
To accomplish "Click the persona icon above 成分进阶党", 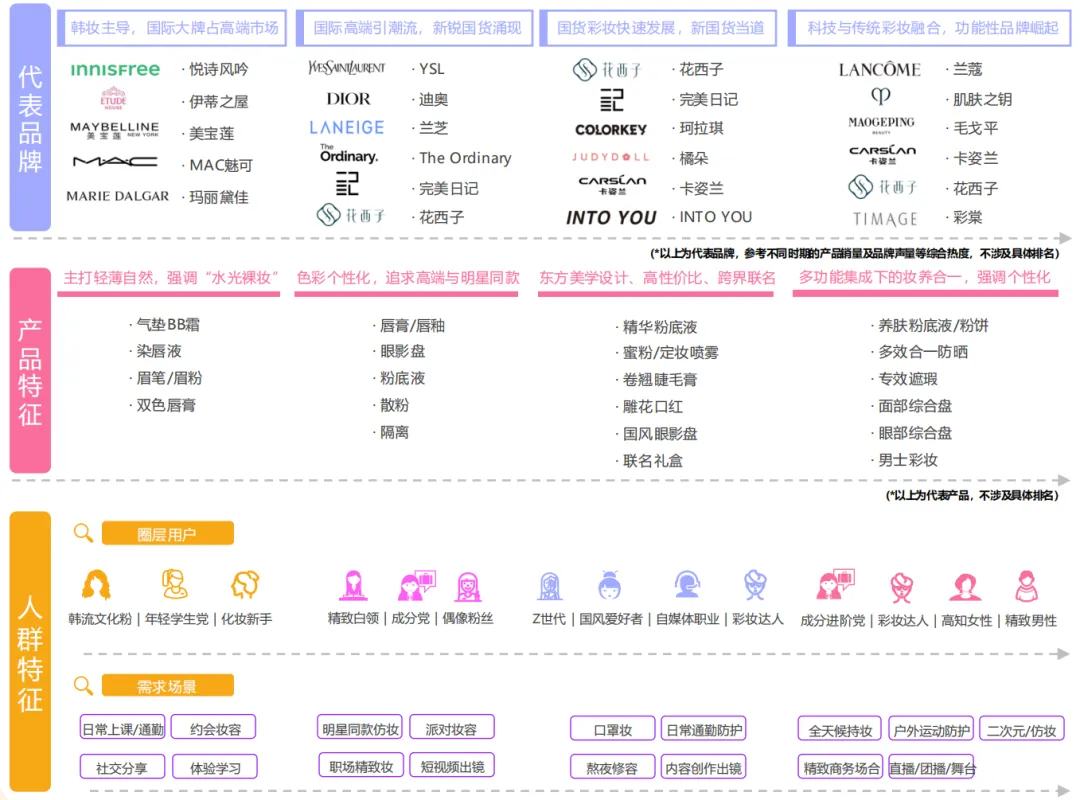I will tap(835, 584).
